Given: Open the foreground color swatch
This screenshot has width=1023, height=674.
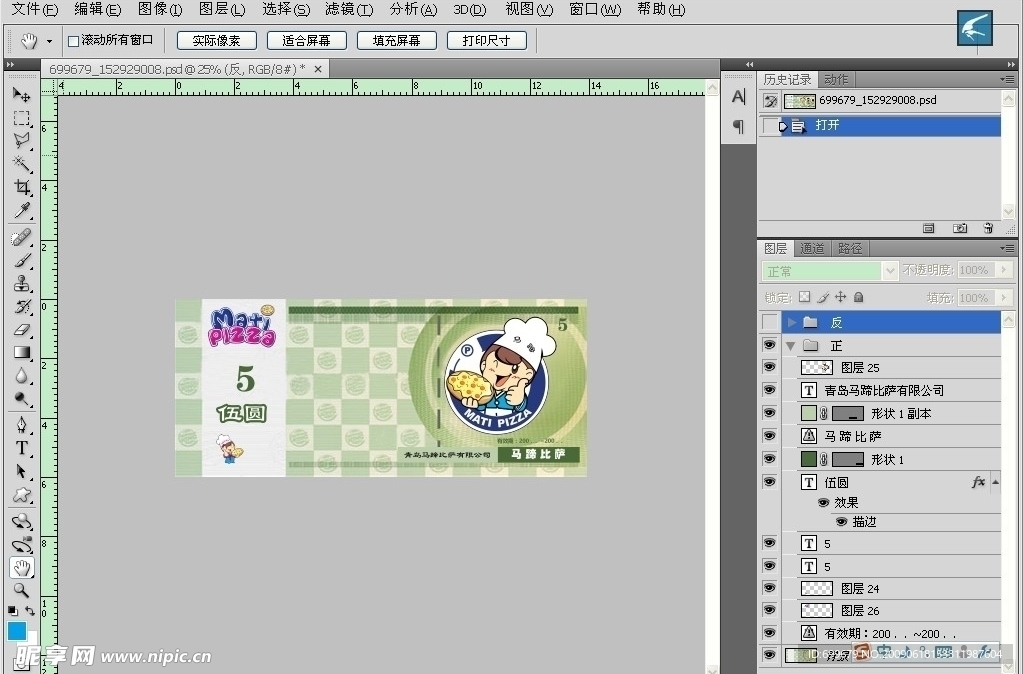Looking at the screenshot, I should coord(16,631).
